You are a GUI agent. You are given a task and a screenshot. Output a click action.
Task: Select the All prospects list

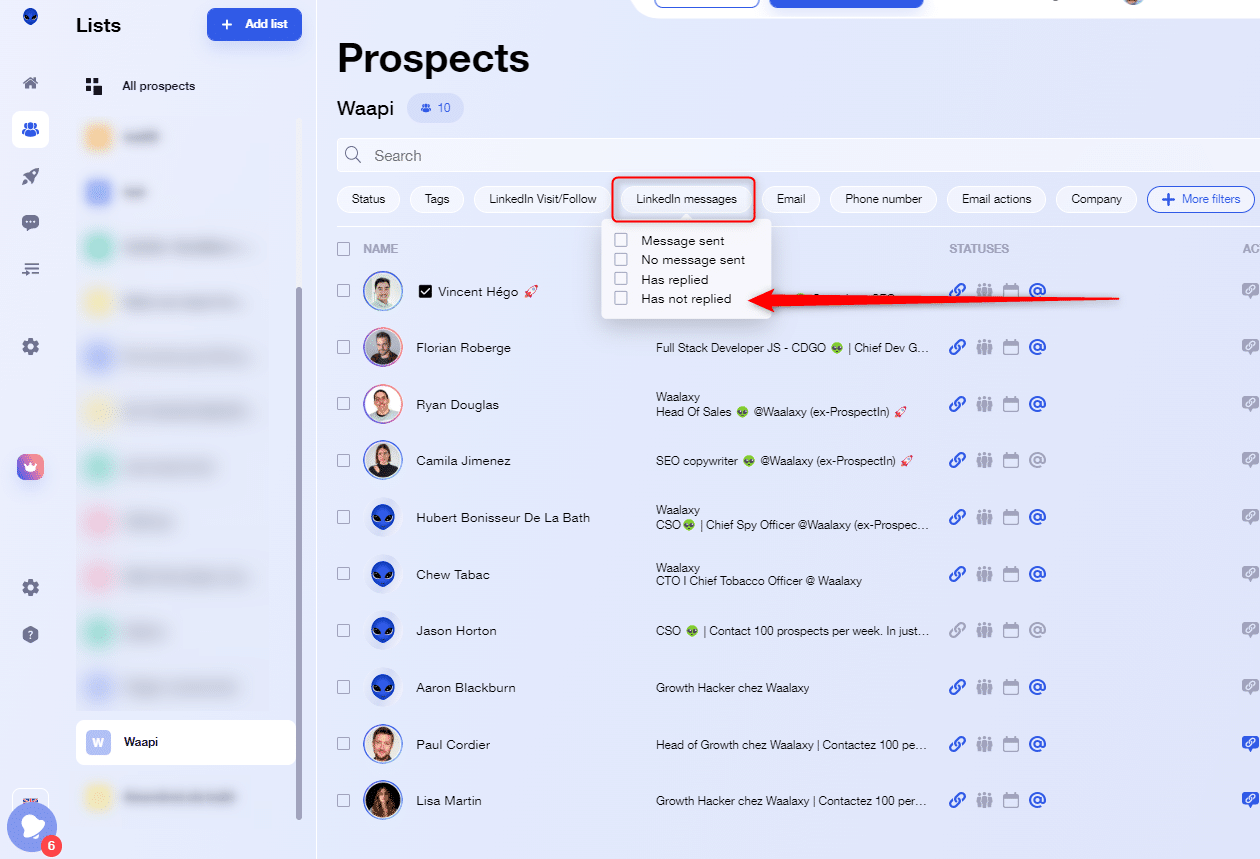(x=158, y=86)
